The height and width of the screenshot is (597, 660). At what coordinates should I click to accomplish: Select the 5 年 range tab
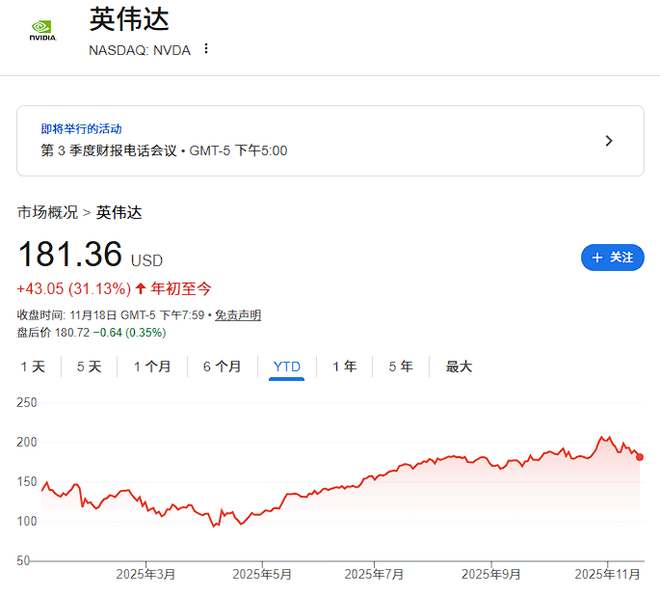coord(400,367)
